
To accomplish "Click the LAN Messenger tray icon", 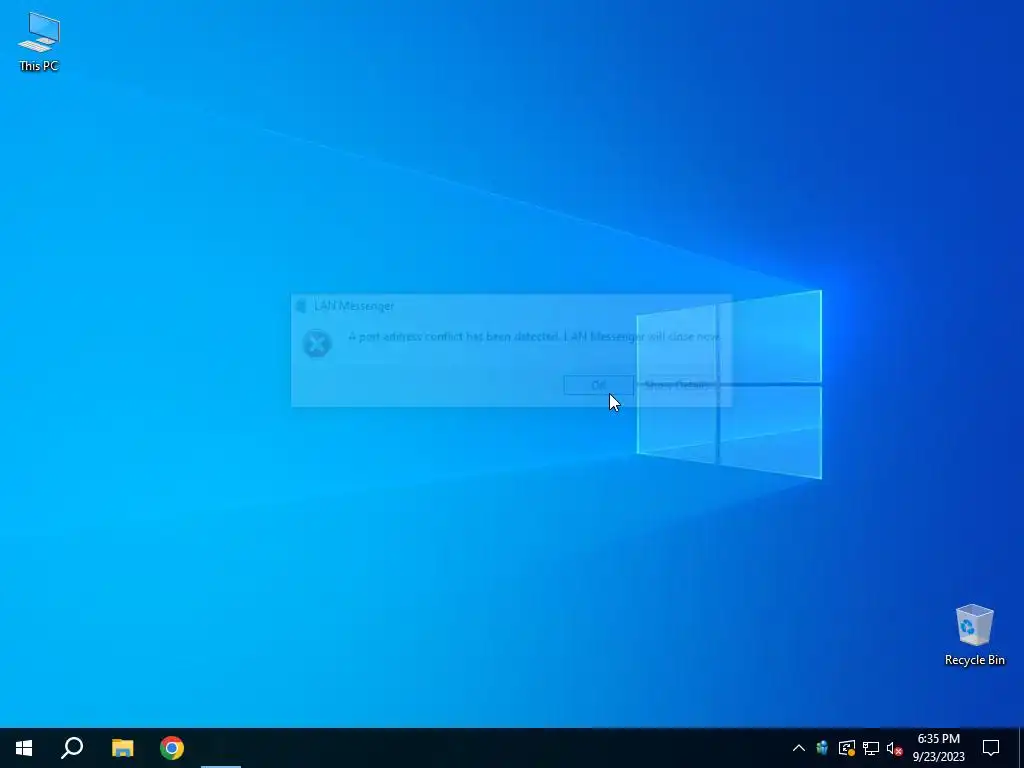I will pyautogui.click(x=822, y=748).
